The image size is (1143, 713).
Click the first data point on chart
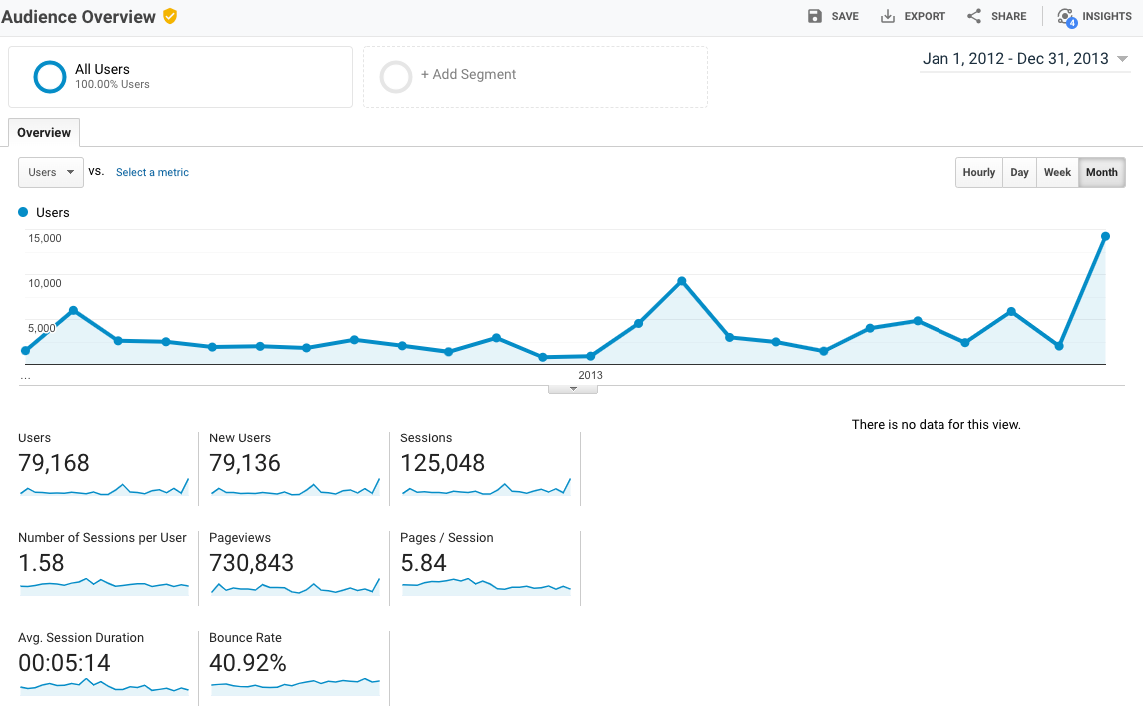point(26,351)
